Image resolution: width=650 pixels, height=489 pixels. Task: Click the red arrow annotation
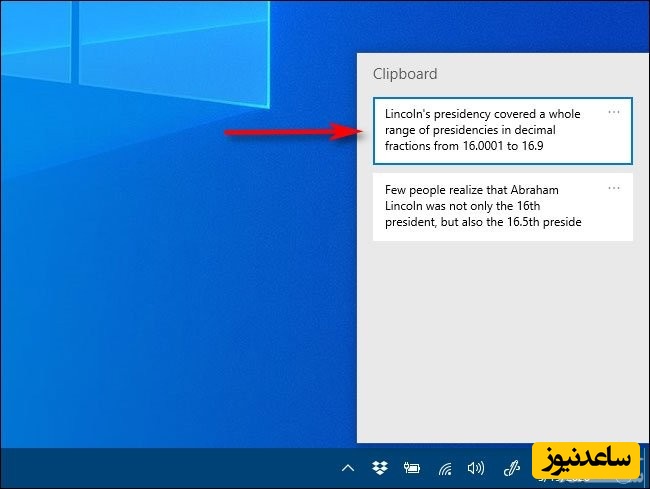coord(290,131)
